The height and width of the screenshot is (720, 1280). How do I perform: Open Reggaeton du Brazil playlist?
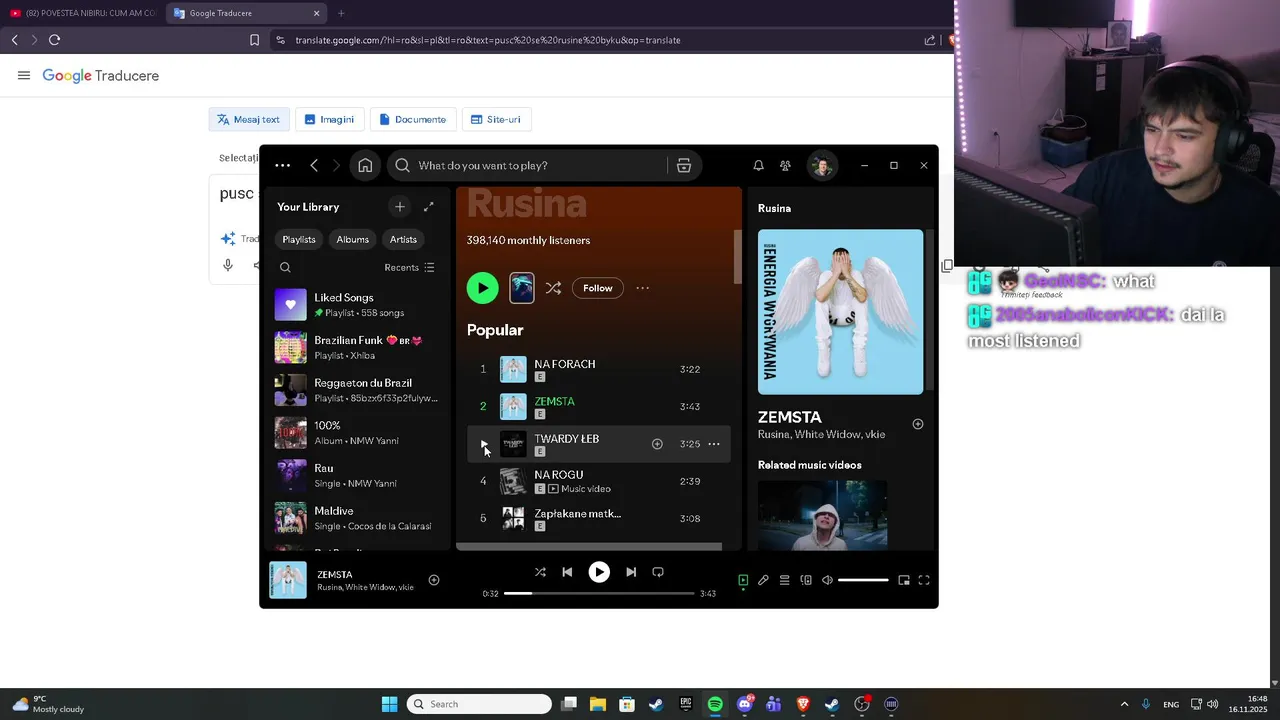[359, 390]
